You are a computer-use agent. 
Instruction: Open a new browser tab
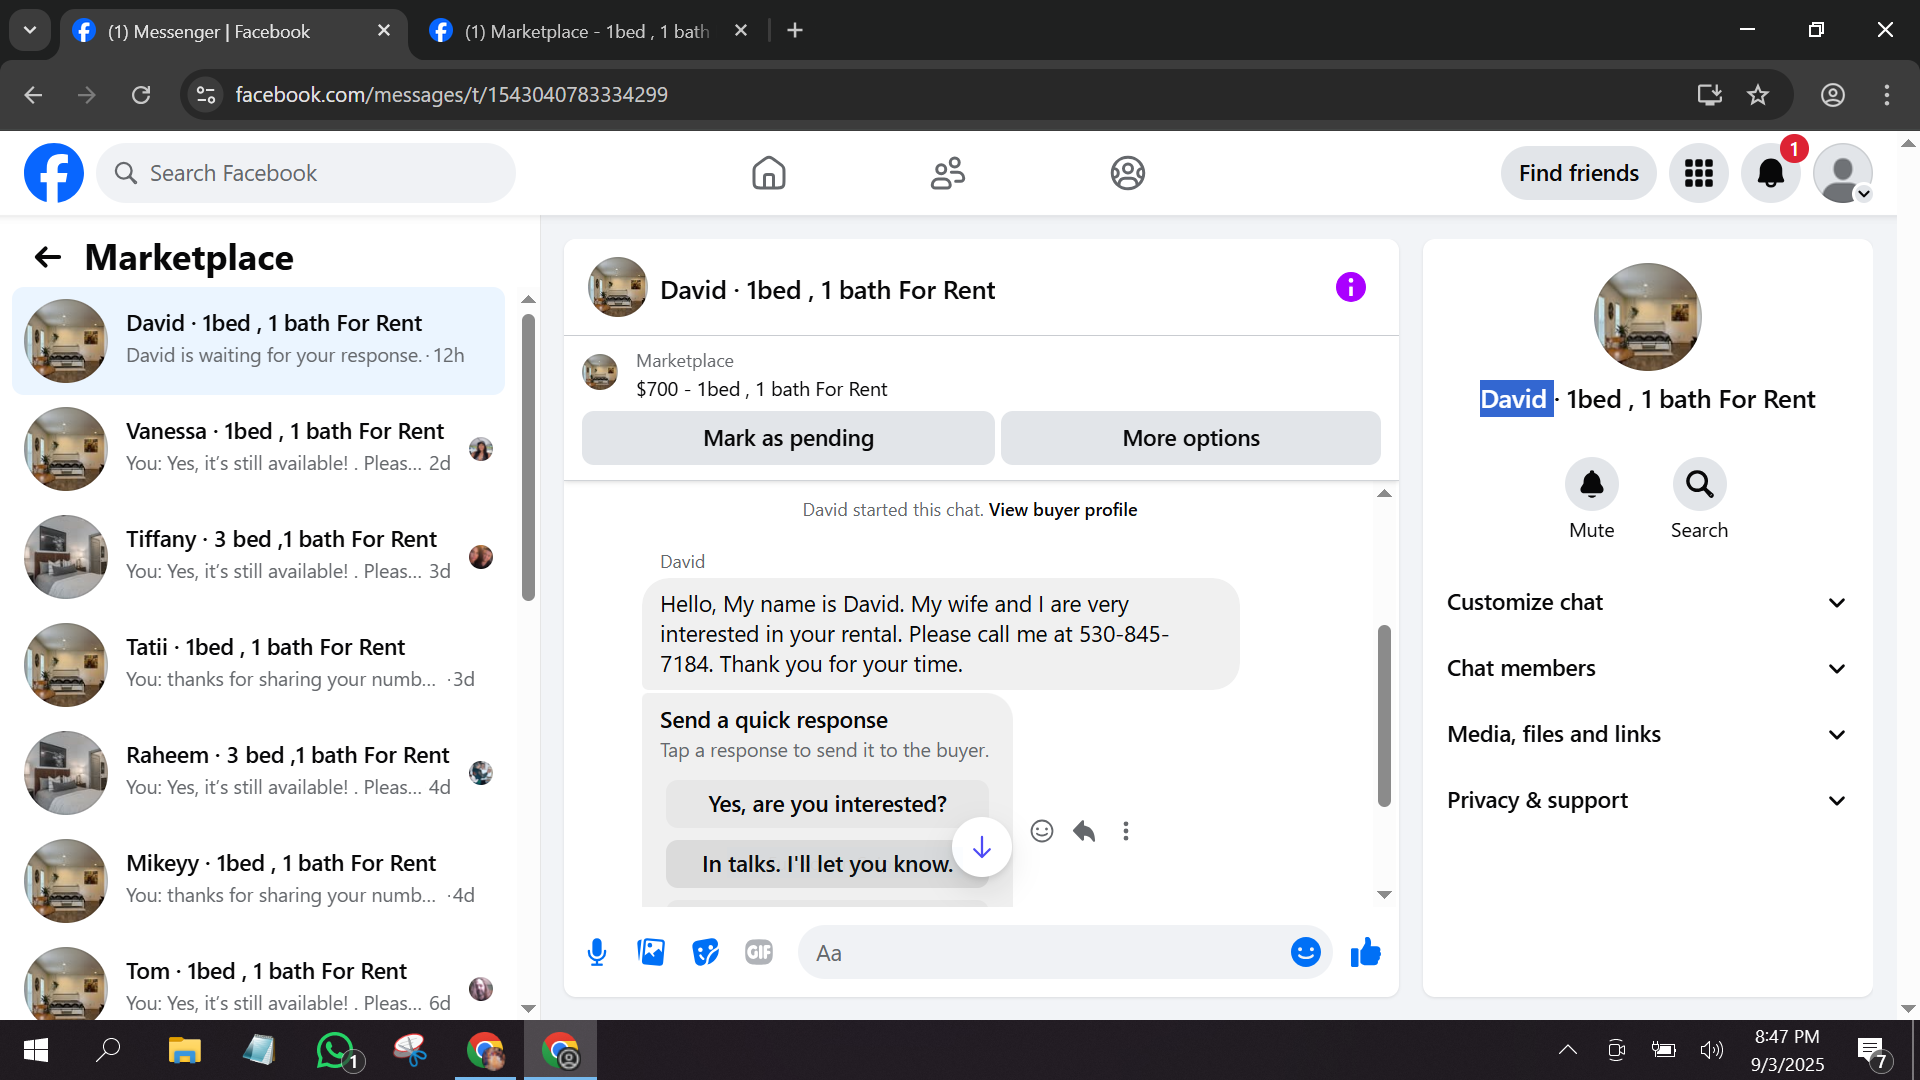tap(795, 31)
